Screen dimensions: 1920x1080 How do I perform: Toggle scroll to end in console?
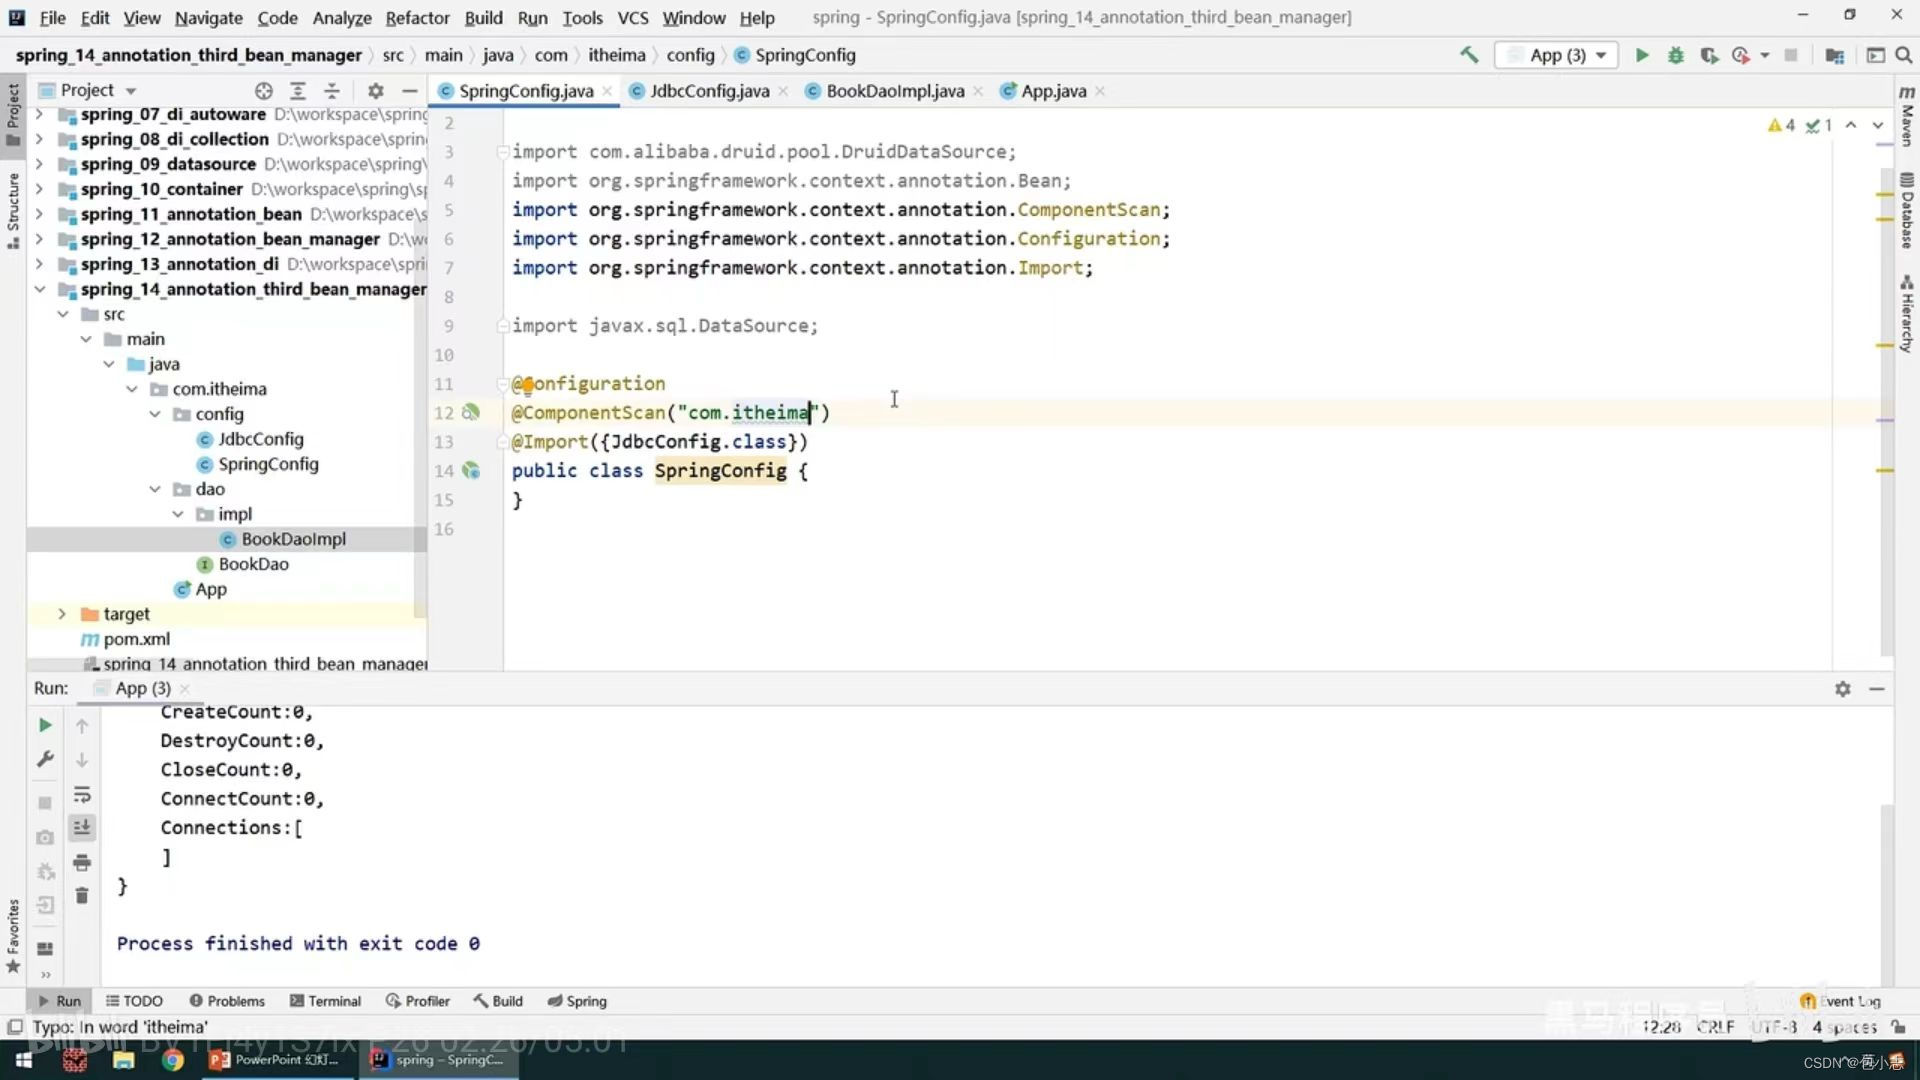click(82, 827)
